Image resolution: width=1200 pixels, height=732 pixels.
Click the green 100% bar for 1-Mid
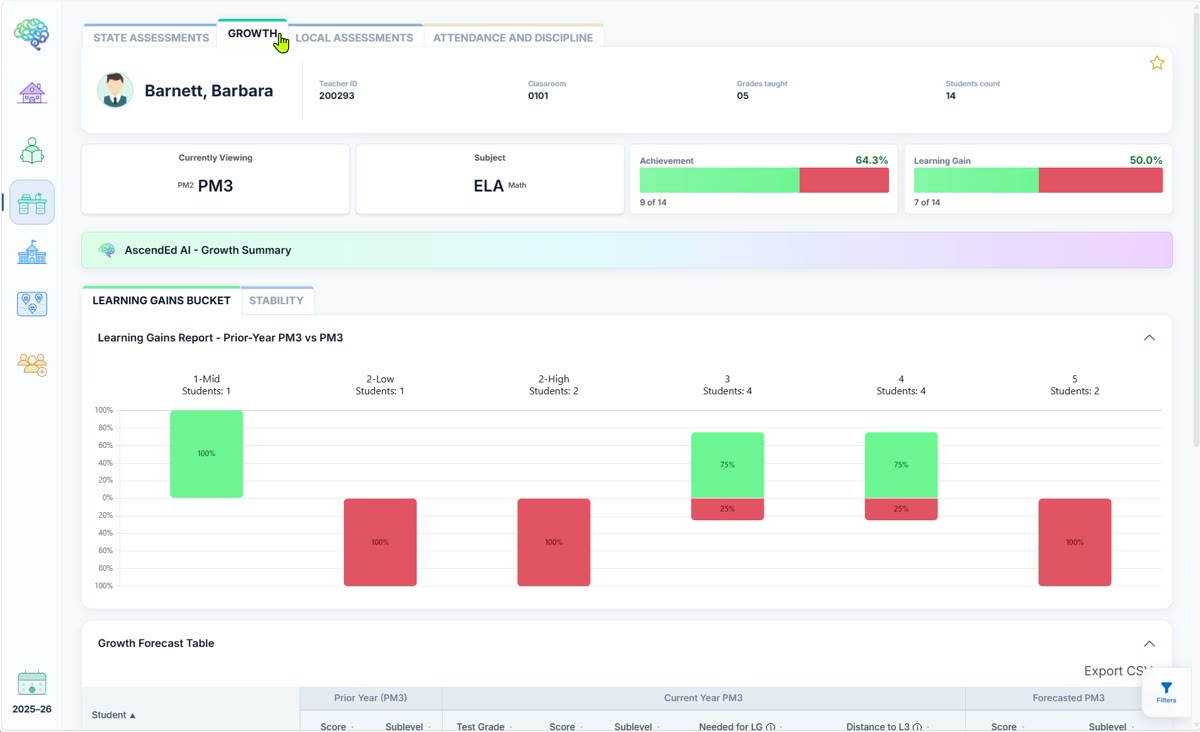206,454
